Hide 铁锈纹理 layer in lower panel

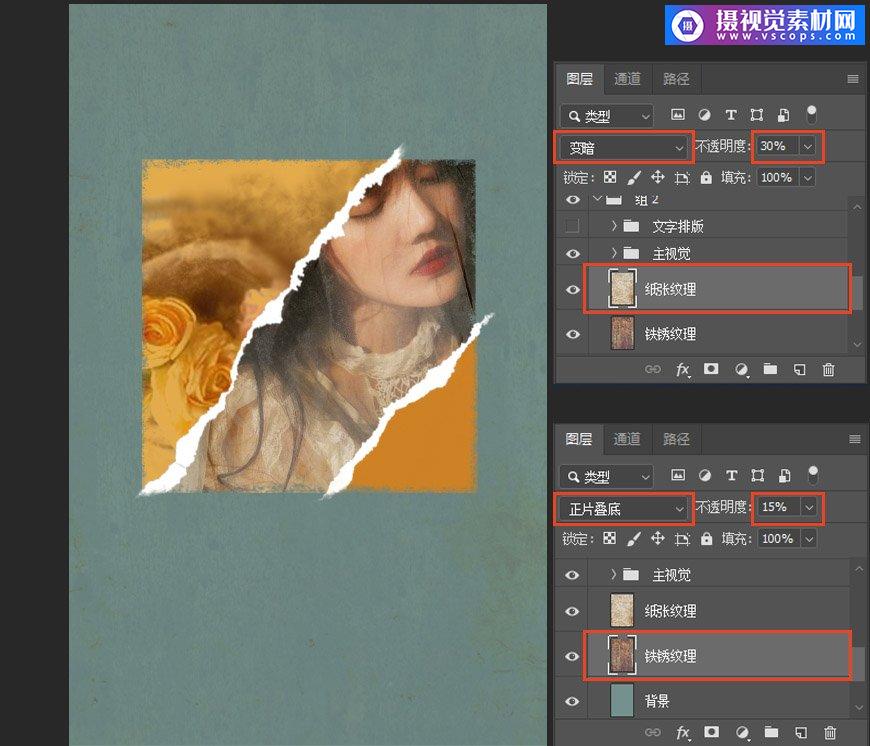pyautogui.click(x=572, y=656)
